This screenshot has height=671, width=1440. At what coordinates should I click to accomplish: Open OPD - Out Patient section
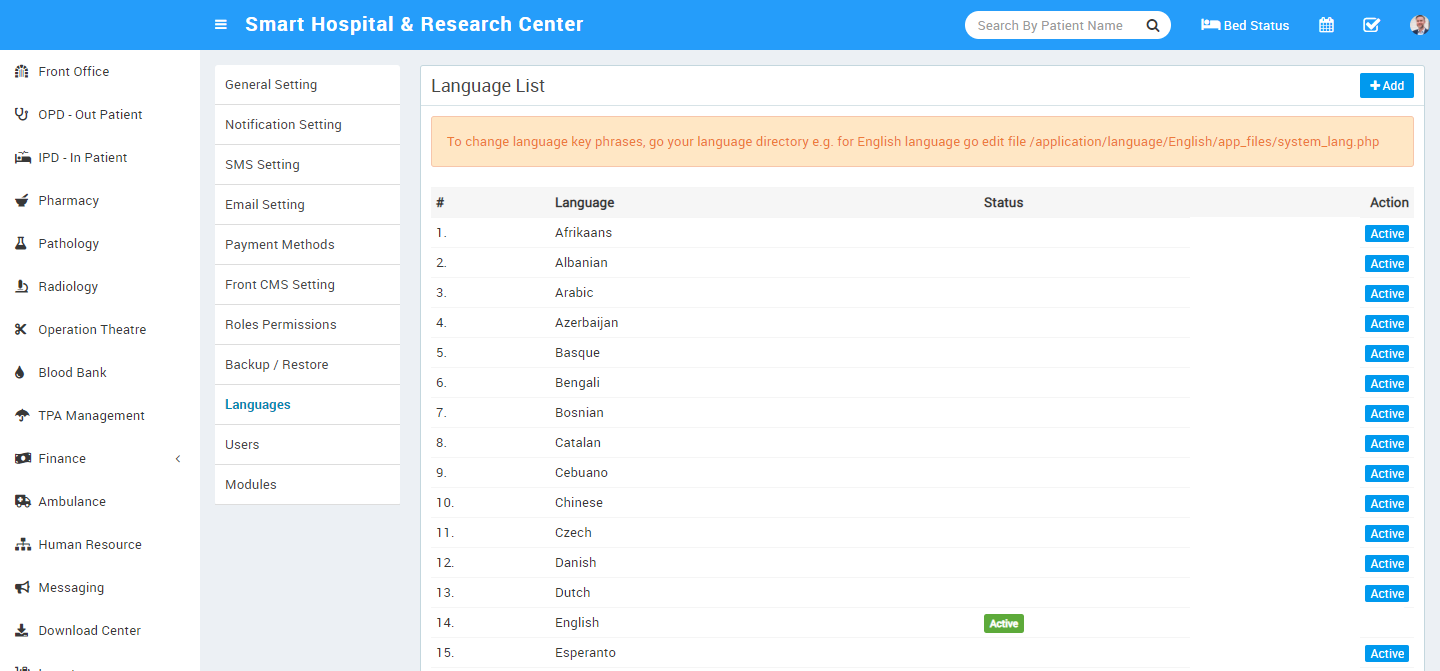click(x=90, y=115)
